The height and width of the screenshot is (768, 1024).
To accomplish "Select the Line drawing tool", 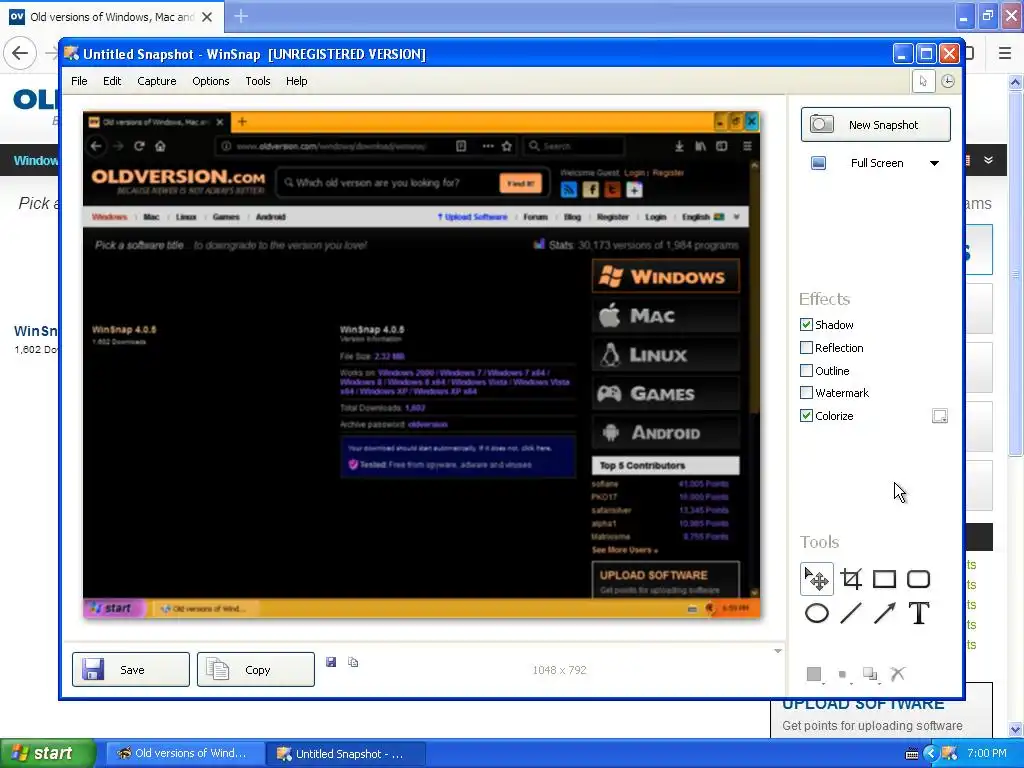I will 850,613.
